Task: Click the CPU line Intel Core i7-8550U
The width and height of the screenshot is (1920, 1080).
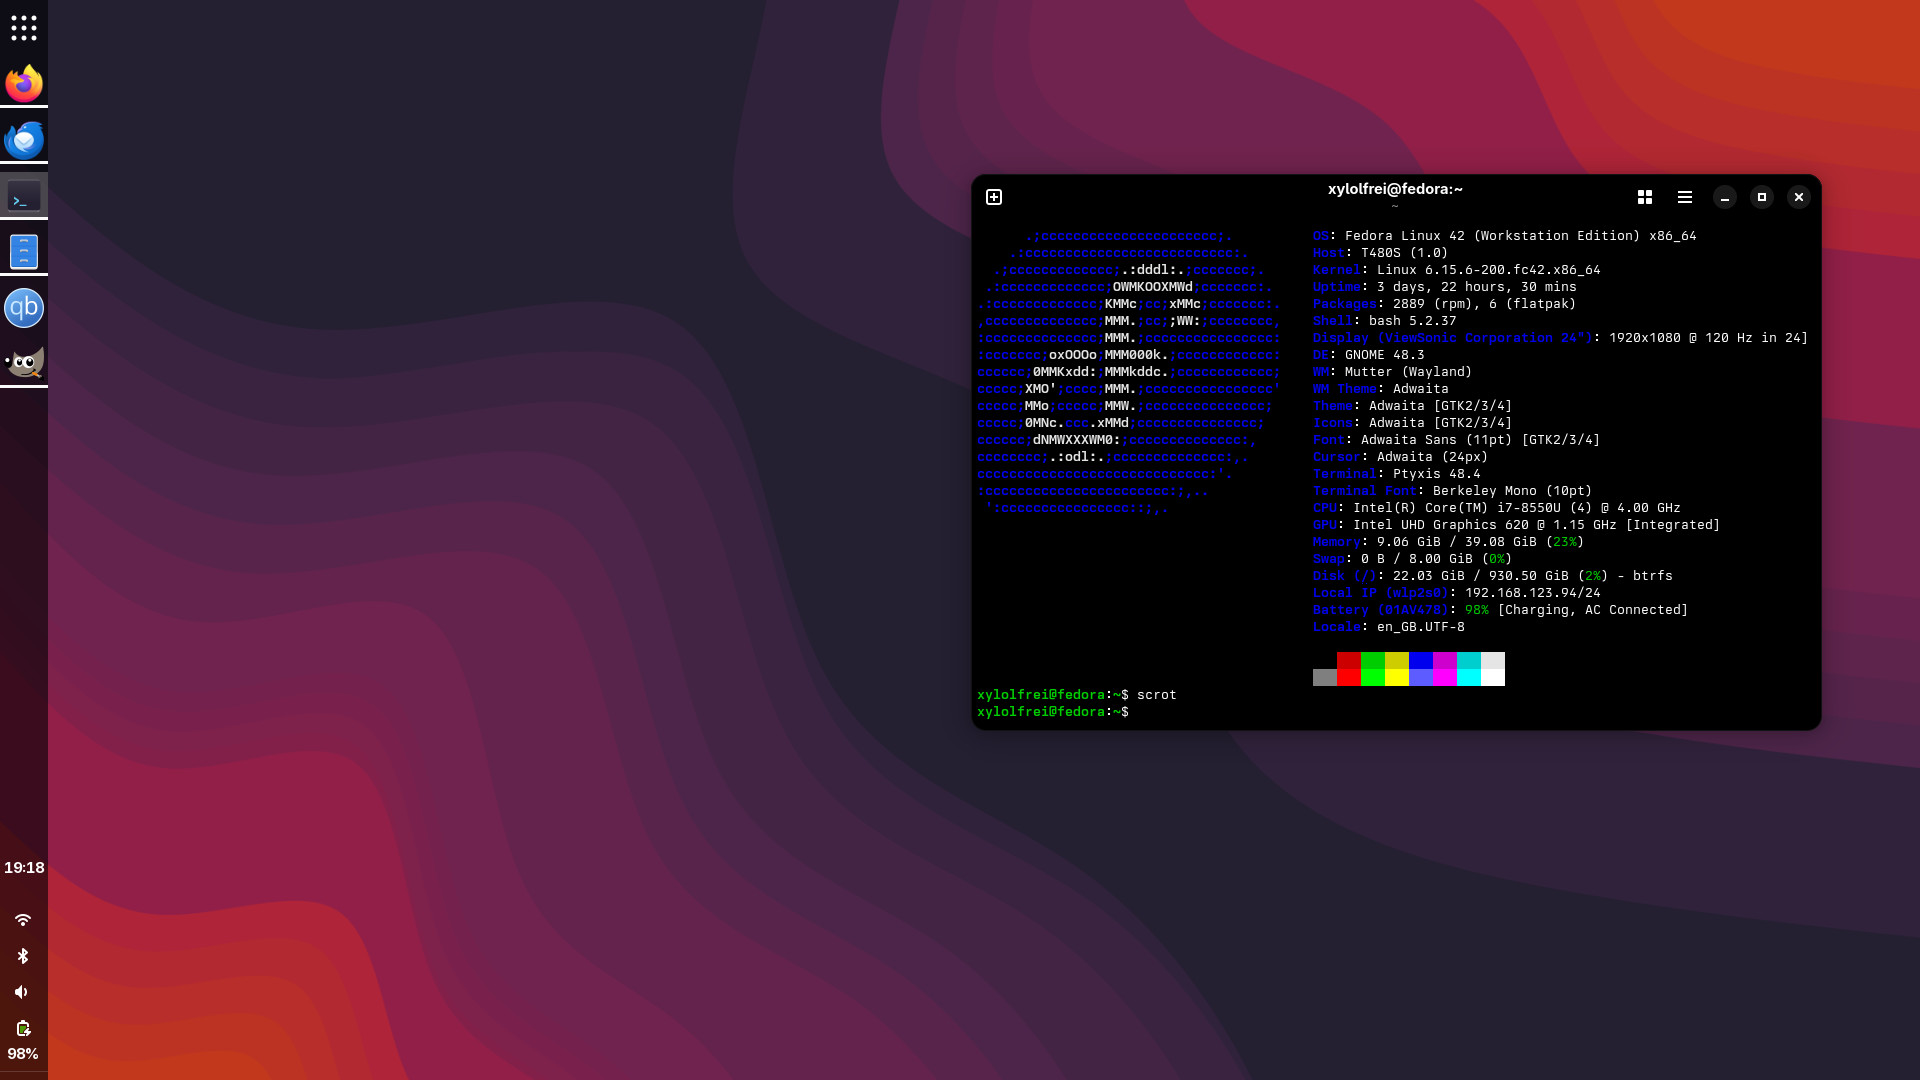Action: click(x=1497, y=508)
